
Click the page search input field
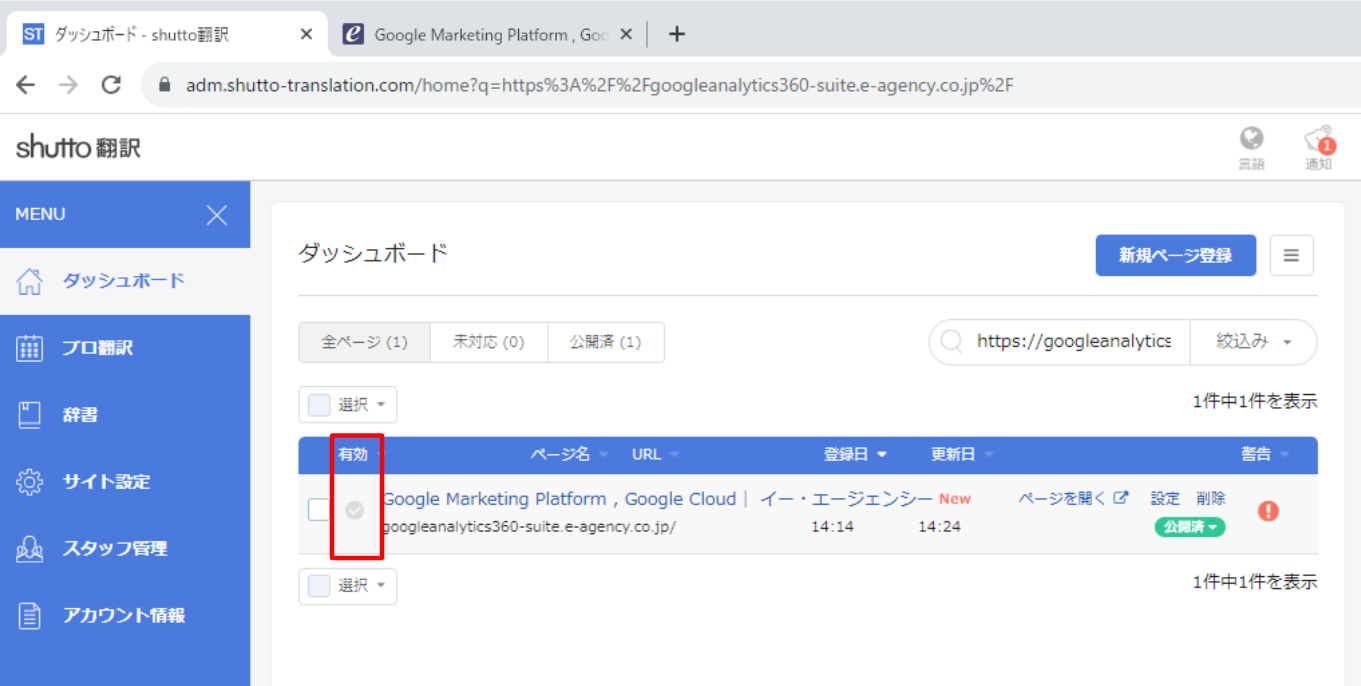[x=1074, y=342]
